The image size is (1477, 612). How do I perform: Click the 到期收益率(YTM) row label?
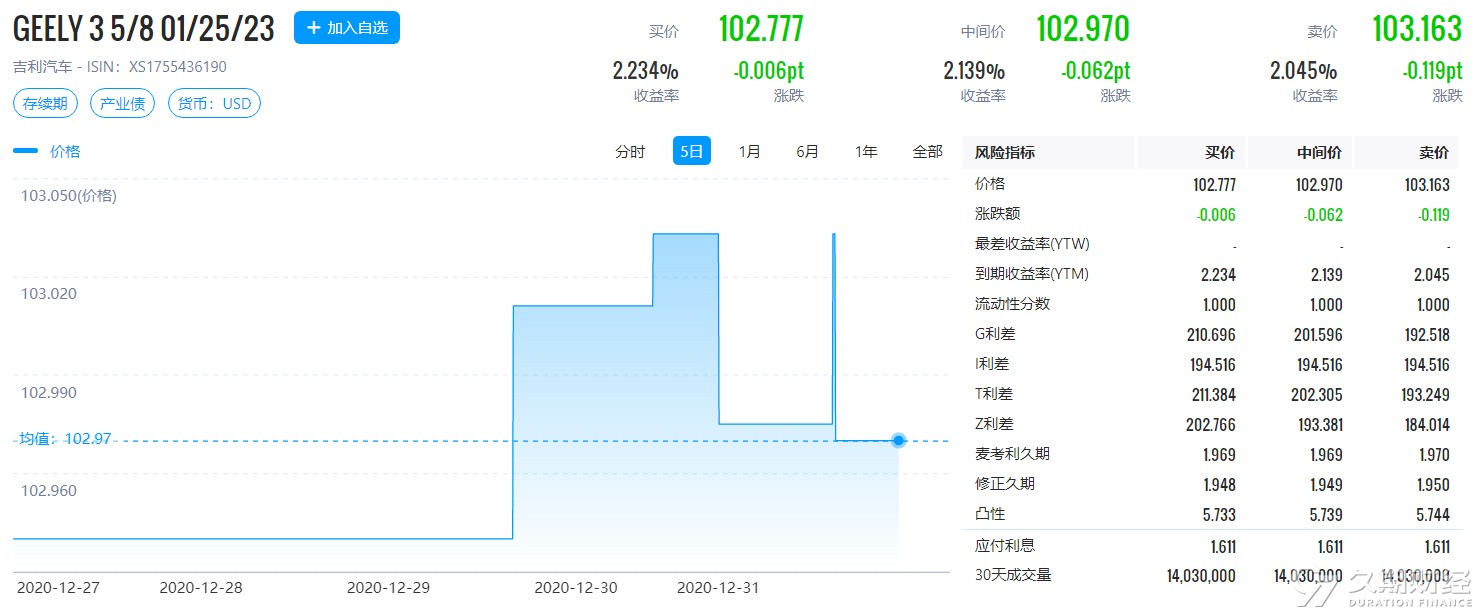(x=1032, y=274)
